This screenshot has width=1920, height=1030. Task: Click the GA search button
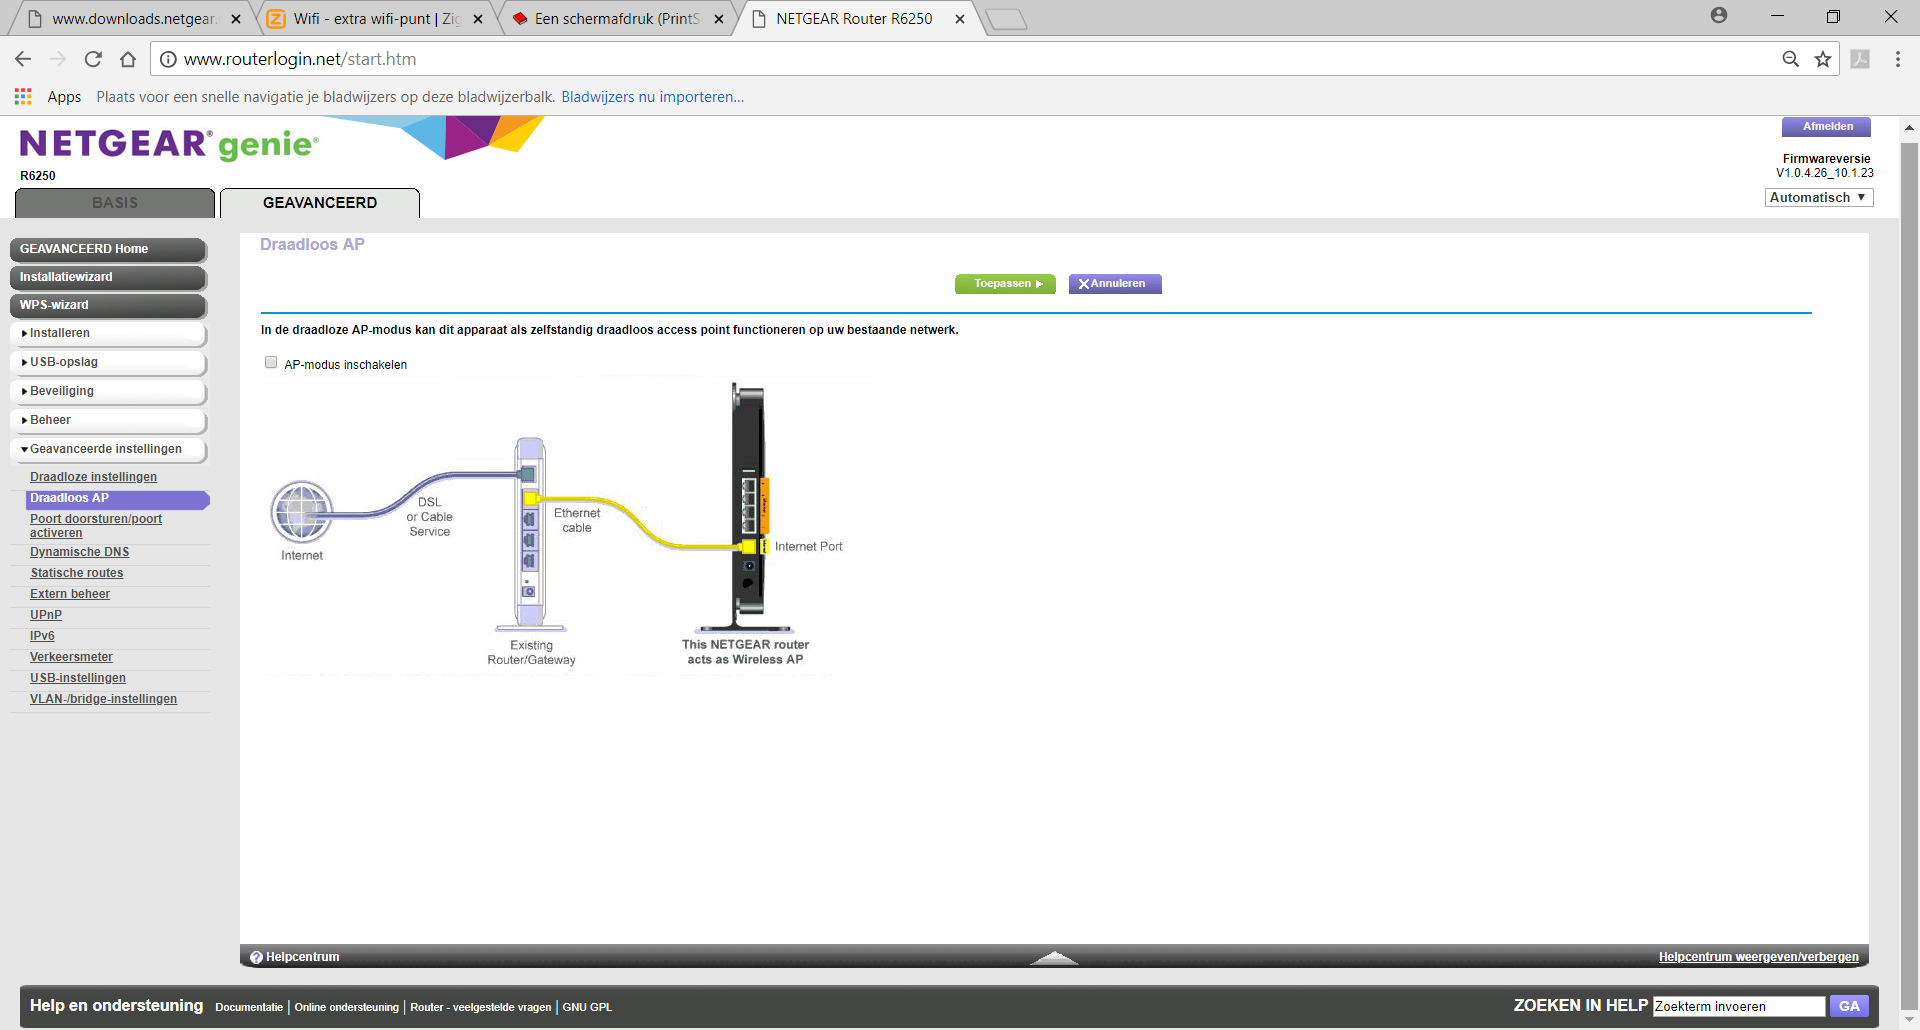pyautogui.click(x=1848, y=1006)
